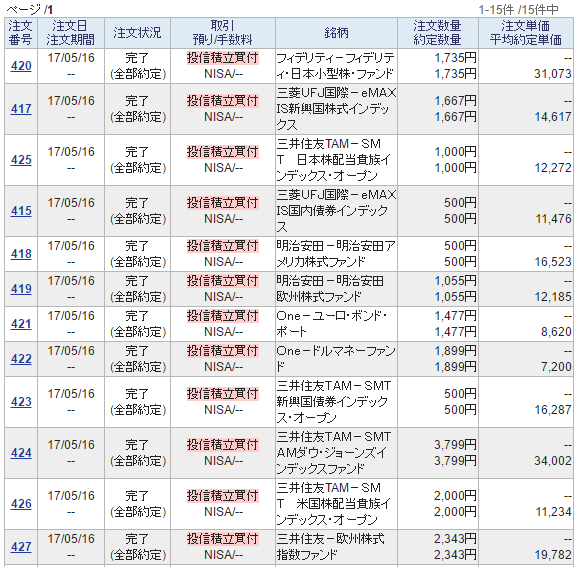Open order number 419 link
579x567 pixels.
point(21,289)
